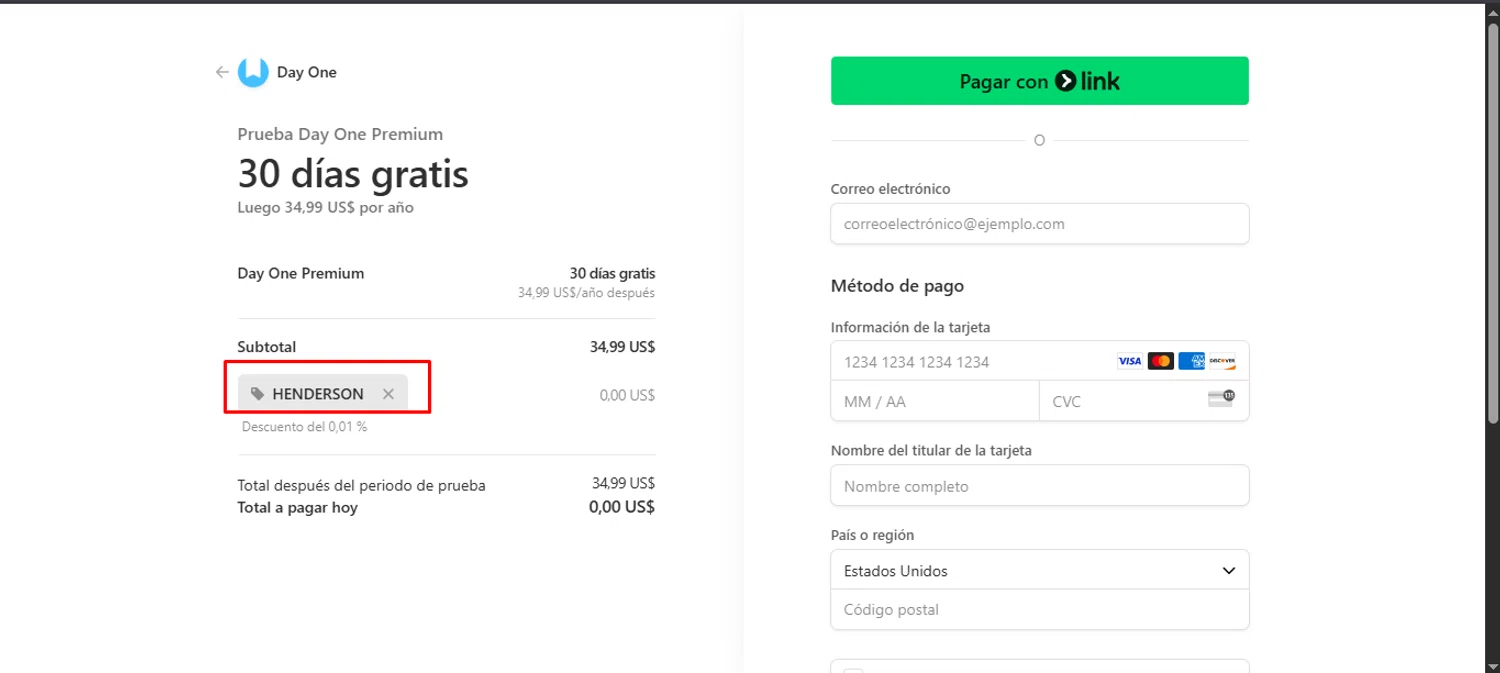Click the Discover card icon
The width and height of the screenshot is (1500, 673).
[x=1222, y=361]
